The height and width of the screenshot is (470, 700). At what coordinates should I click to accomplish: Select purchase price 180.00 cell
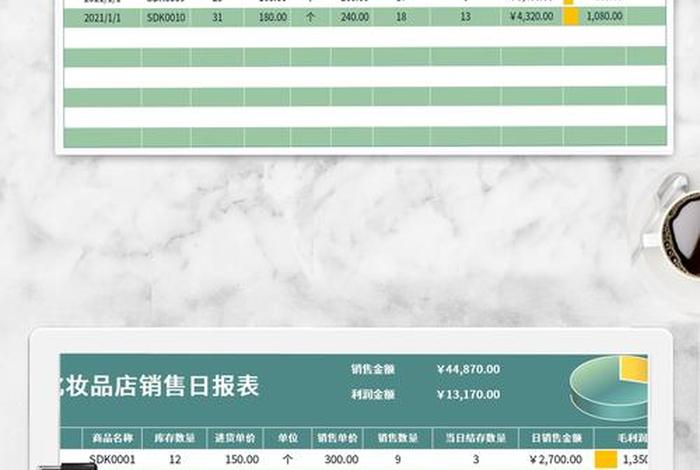pos(272,17)
